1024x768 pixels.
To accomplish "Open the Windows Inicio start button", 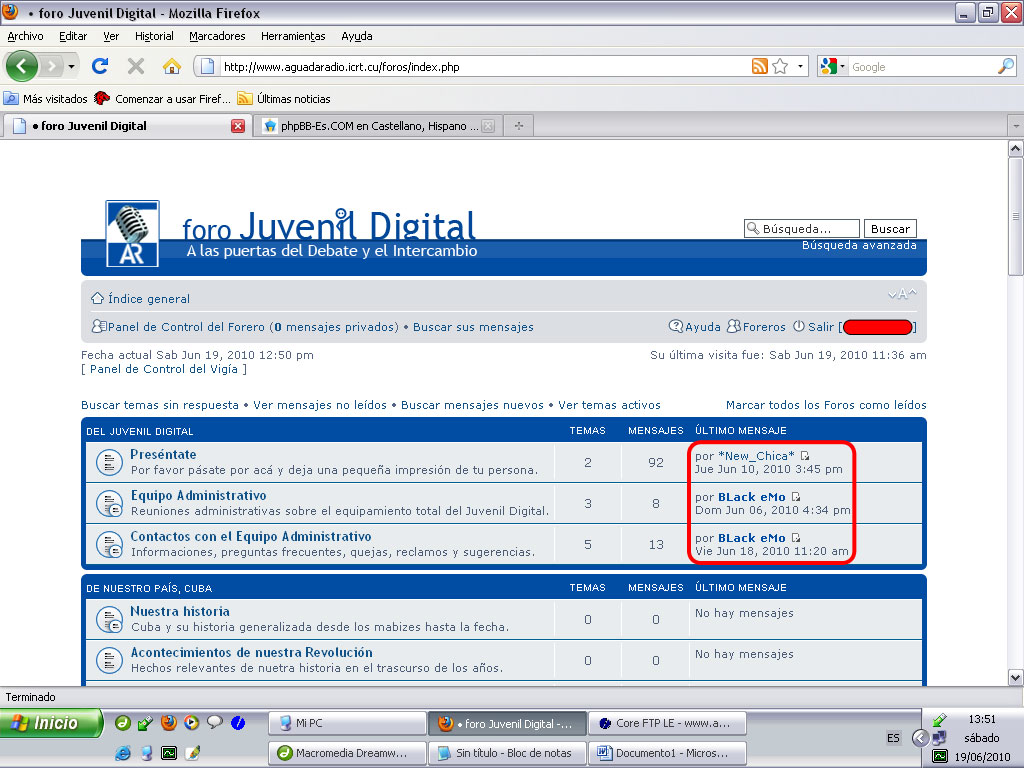I will coord(52,723).
